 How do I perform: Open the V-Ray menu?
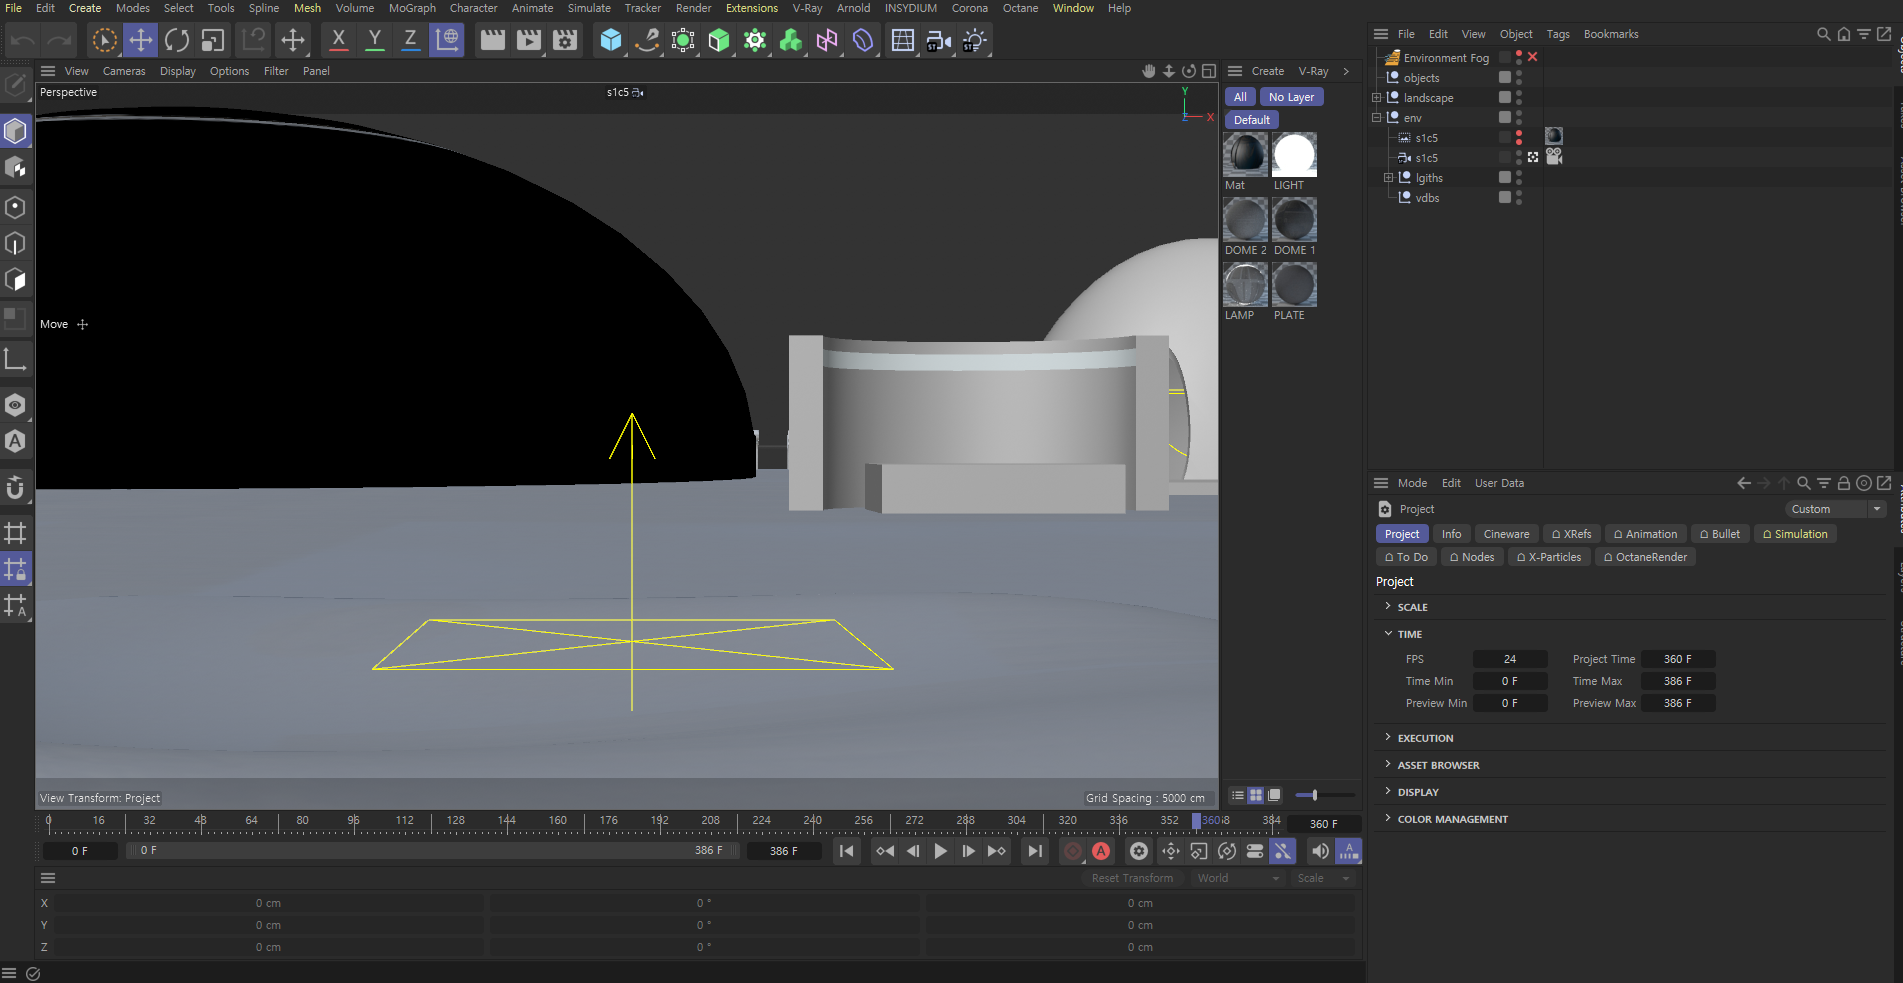point(807,8)
